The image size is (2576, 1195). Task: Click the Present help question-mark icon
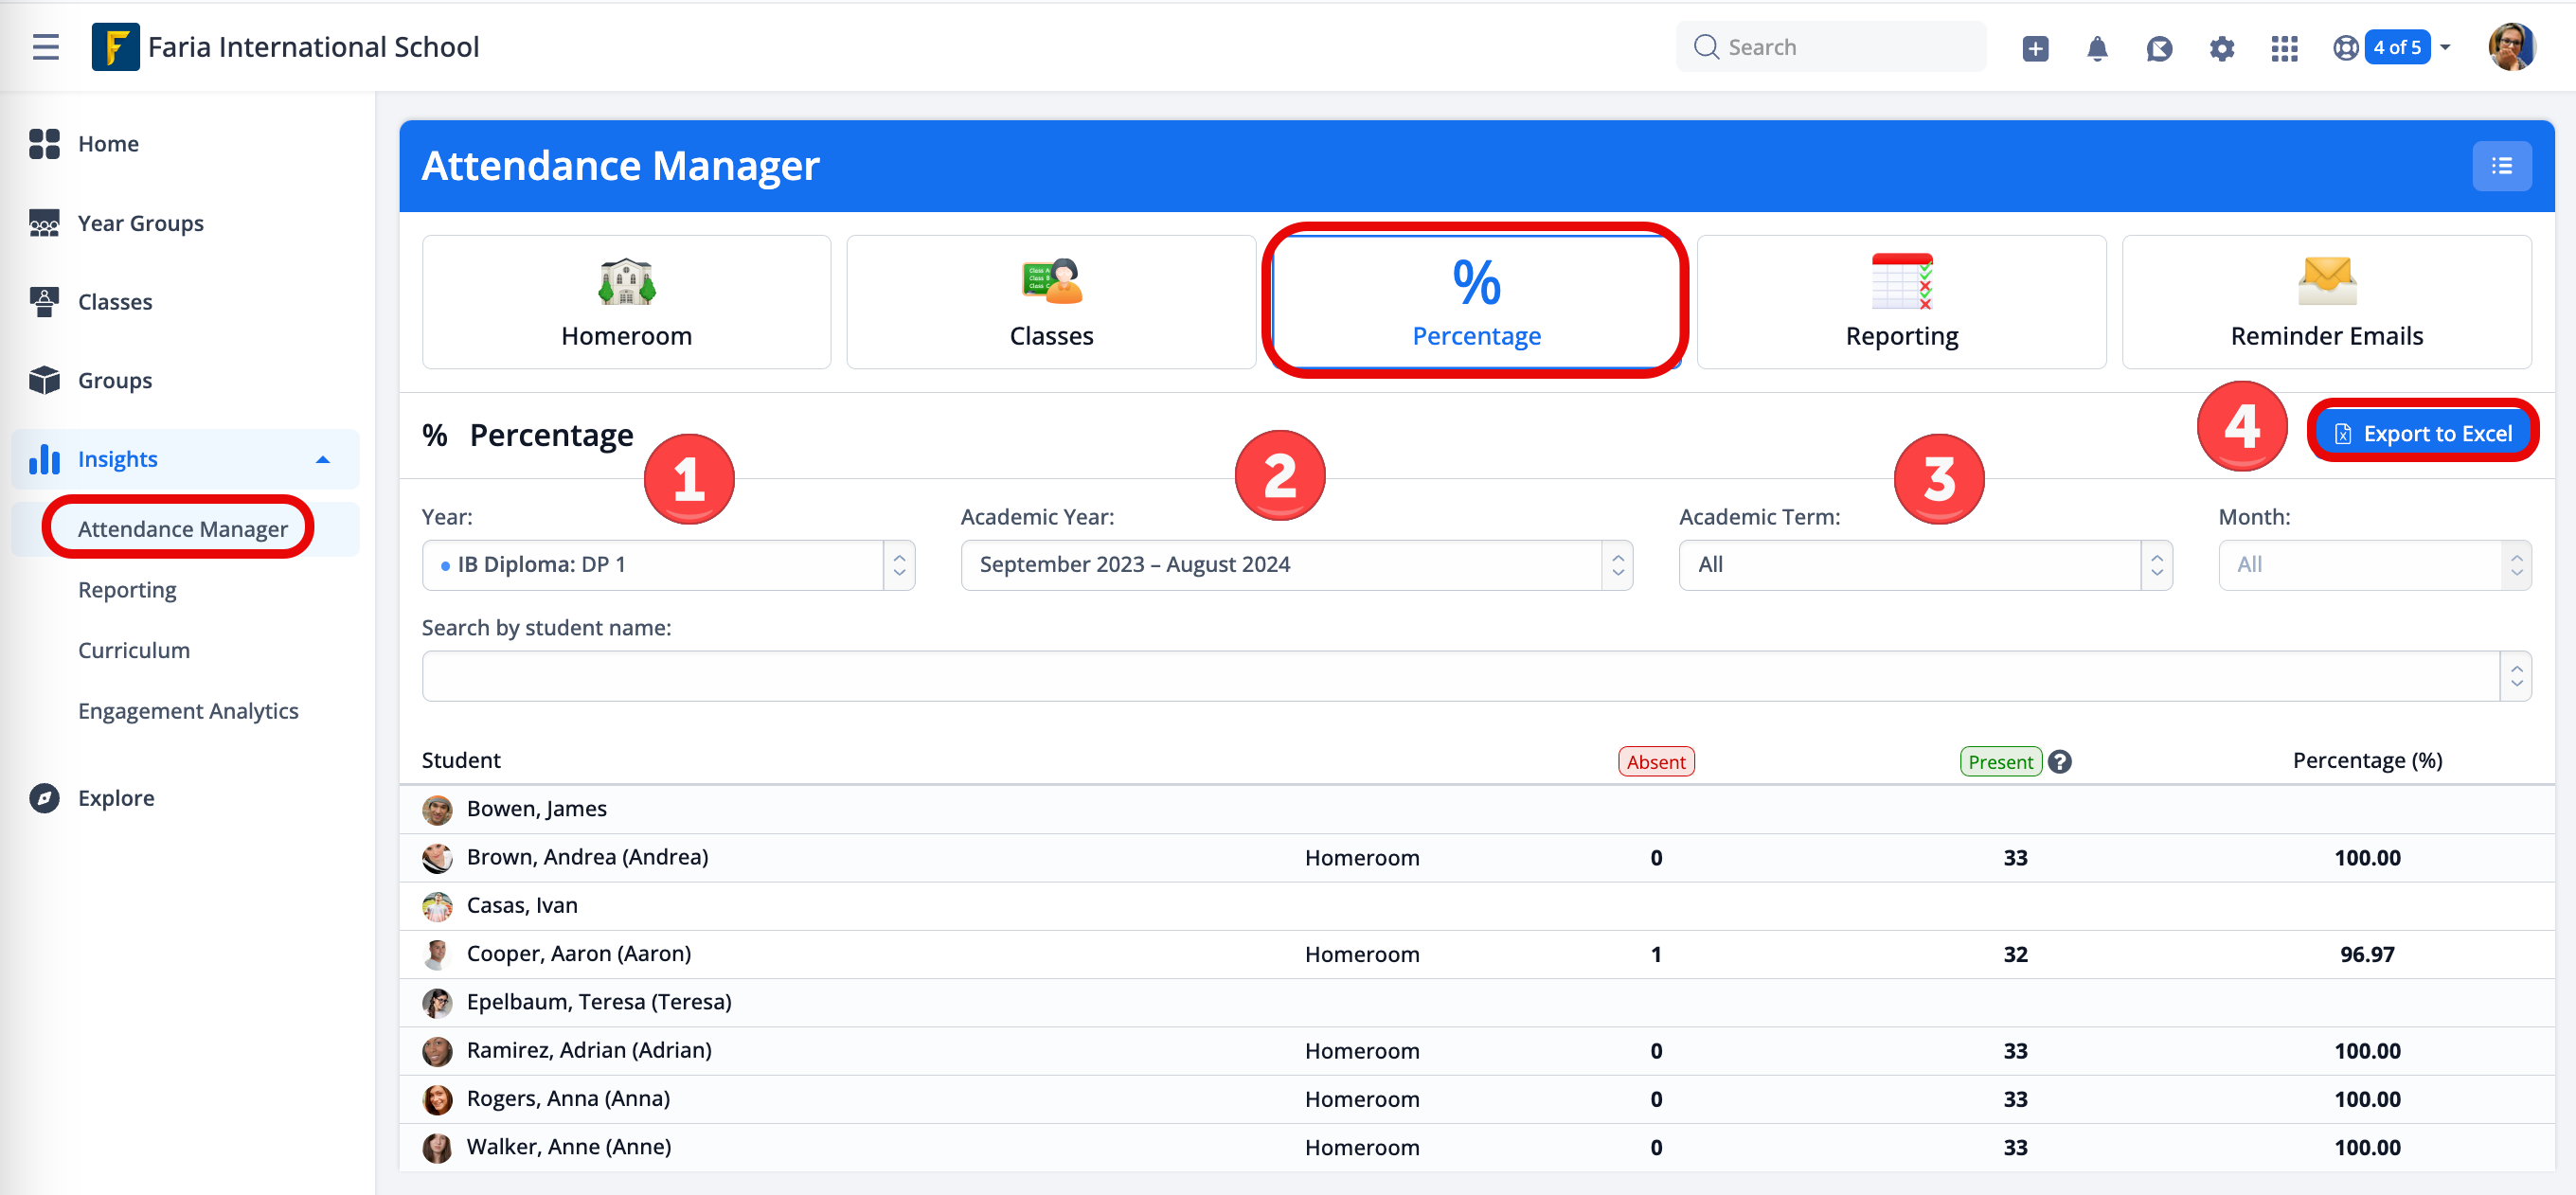[x=2060, y=762]
